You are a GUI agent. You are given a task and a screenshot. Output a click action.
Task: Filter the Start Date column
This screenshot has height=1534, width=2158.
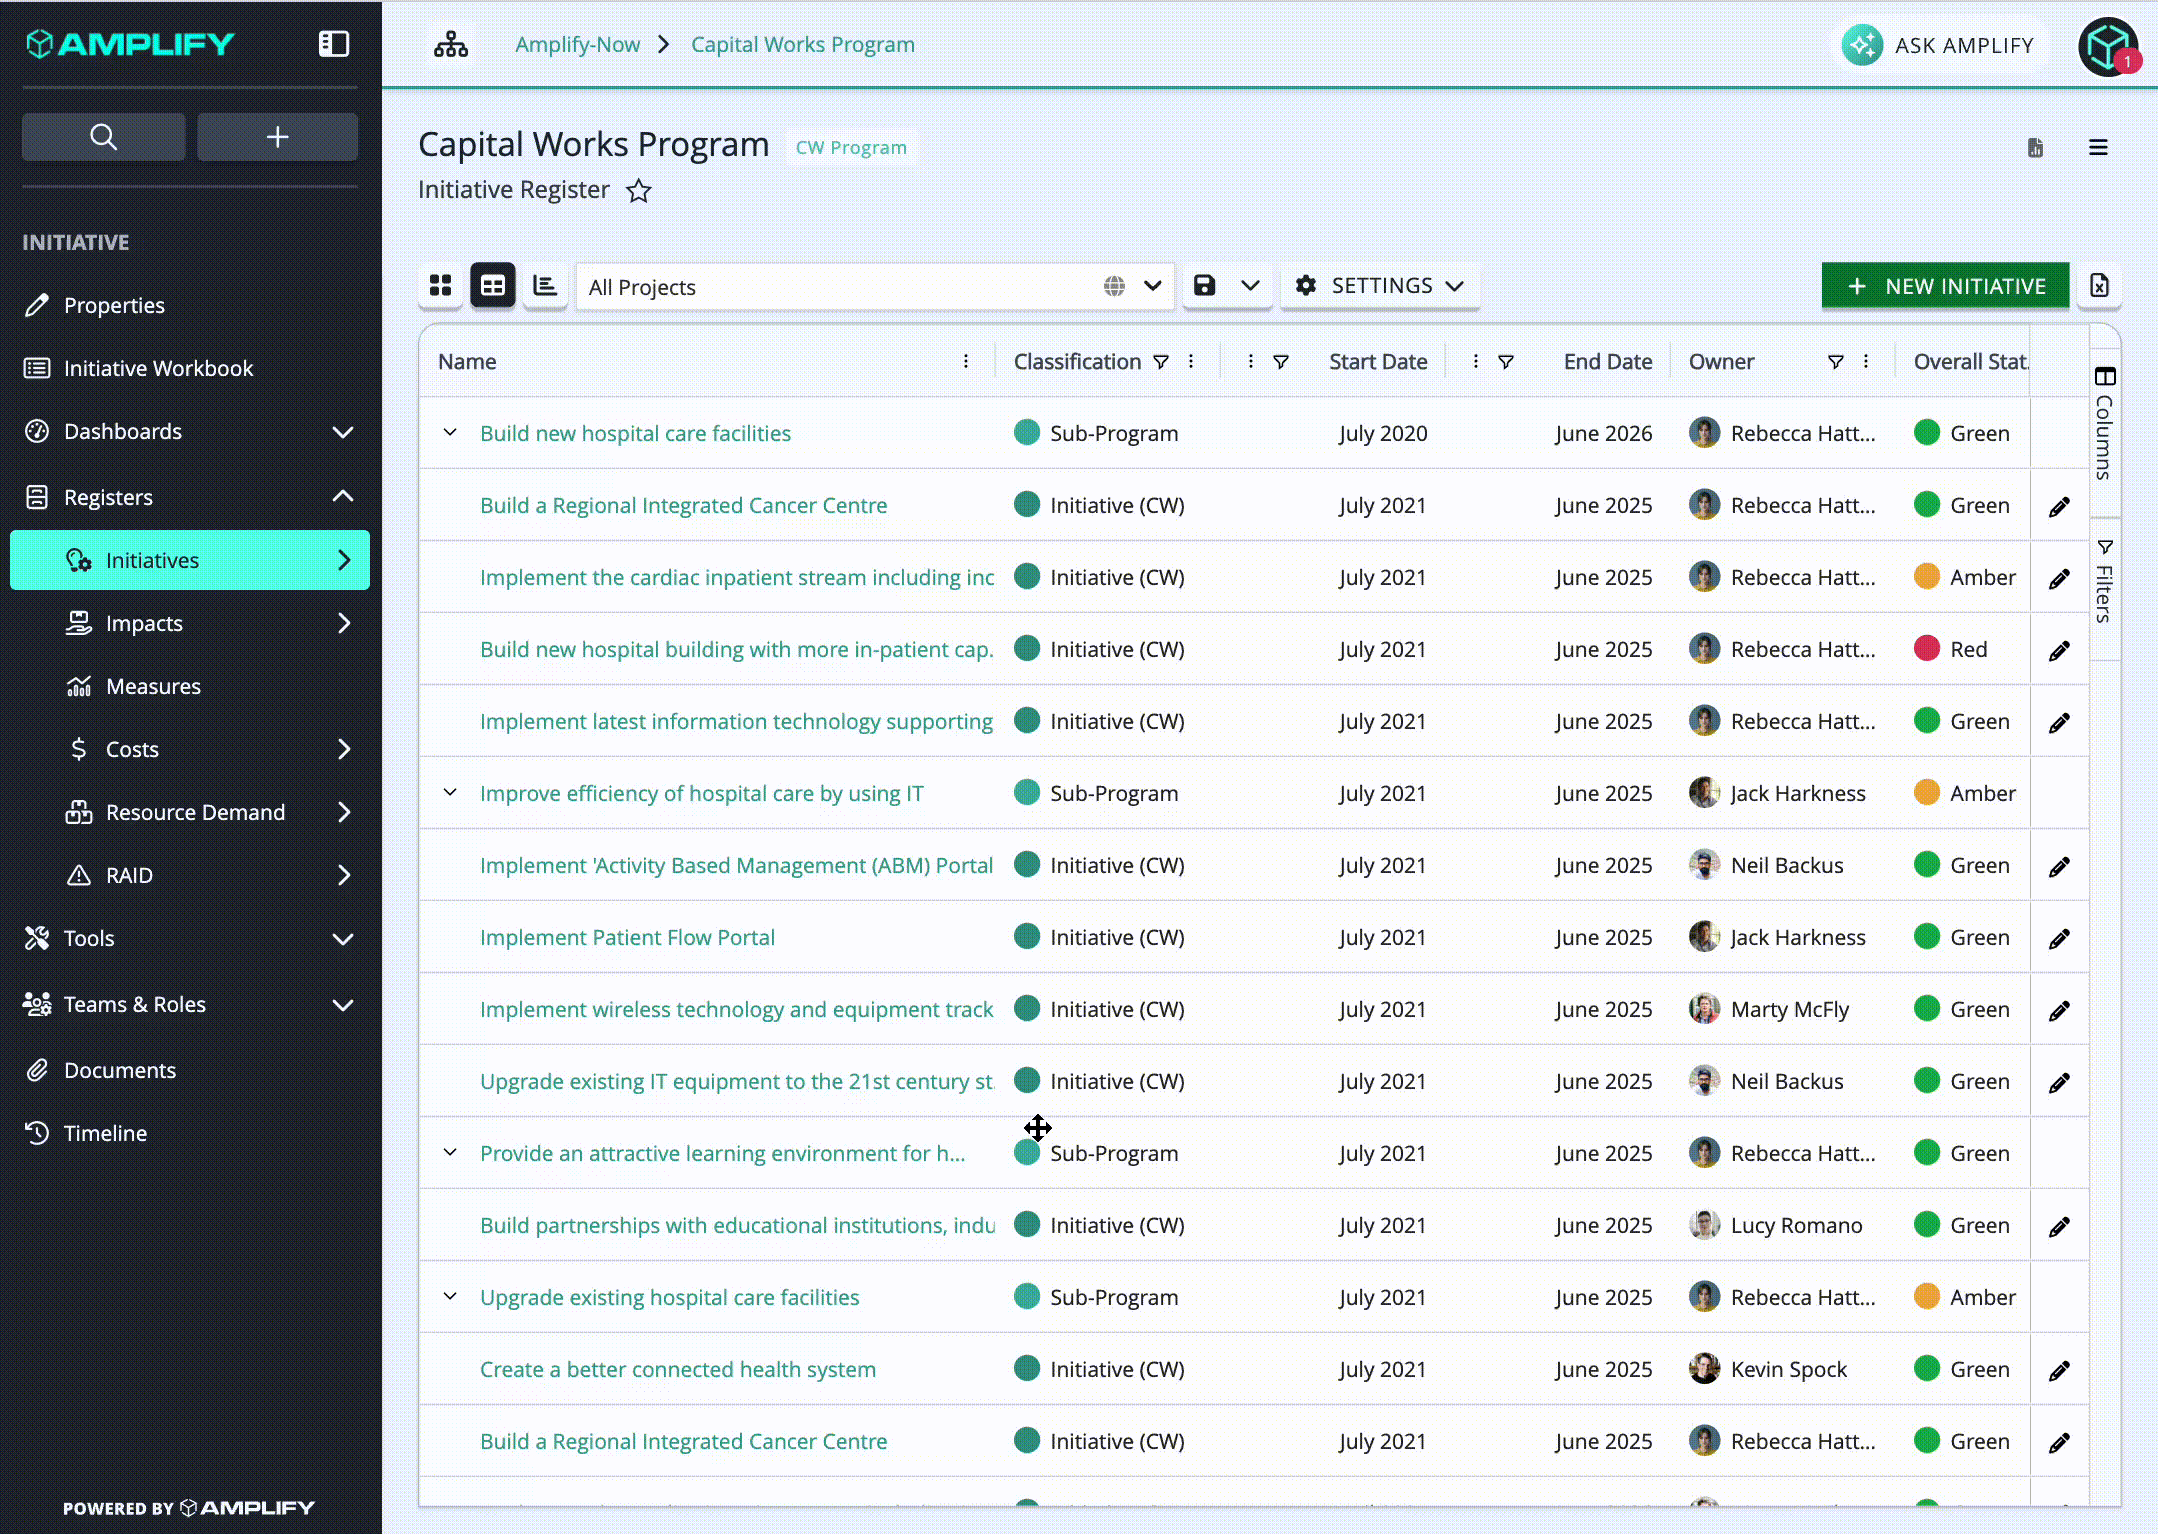1281,362
